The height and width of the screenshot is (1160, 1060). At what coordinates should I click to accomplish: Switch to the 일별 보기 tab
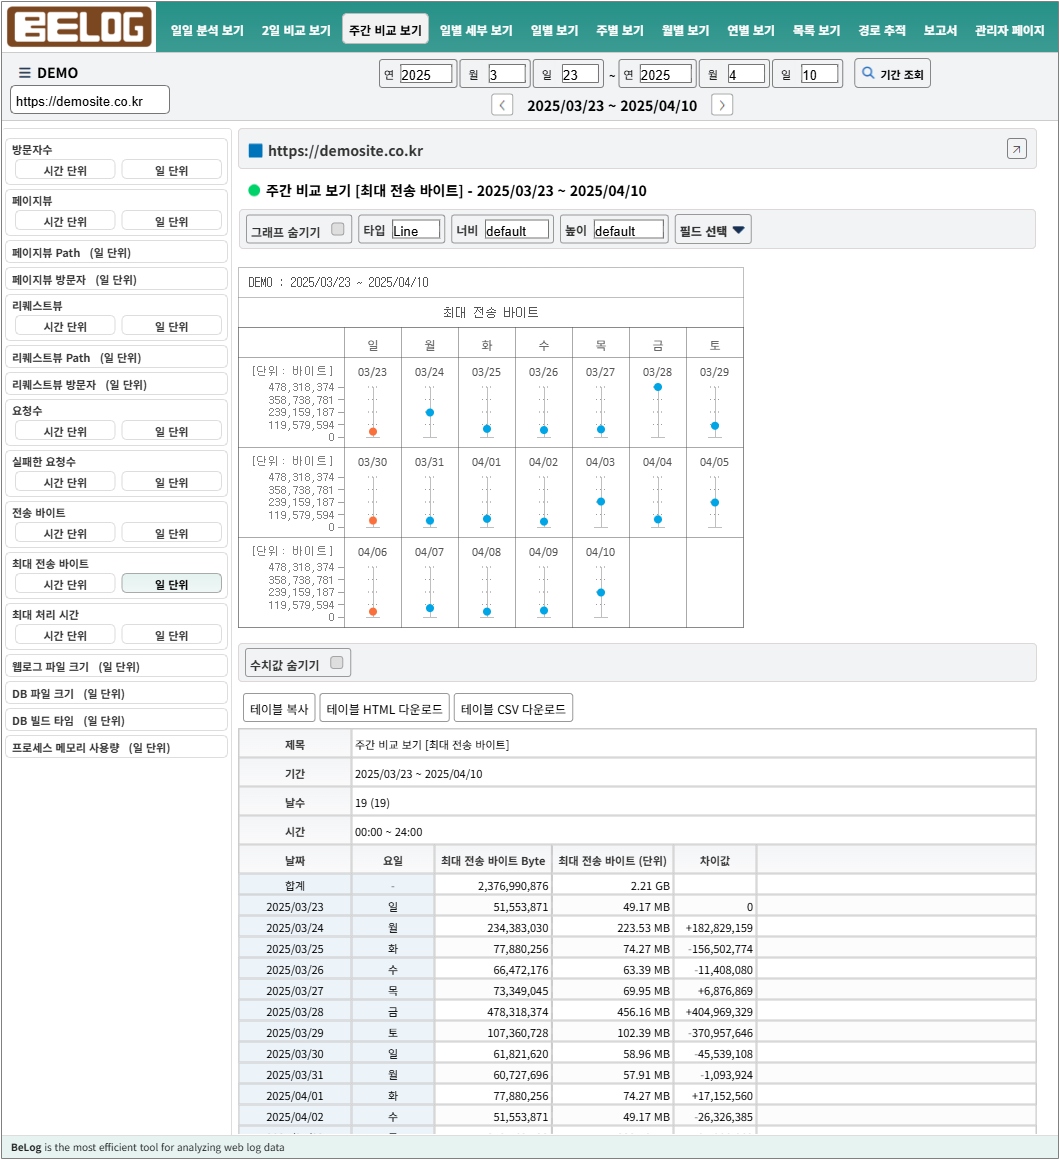(x=555, y=30)
